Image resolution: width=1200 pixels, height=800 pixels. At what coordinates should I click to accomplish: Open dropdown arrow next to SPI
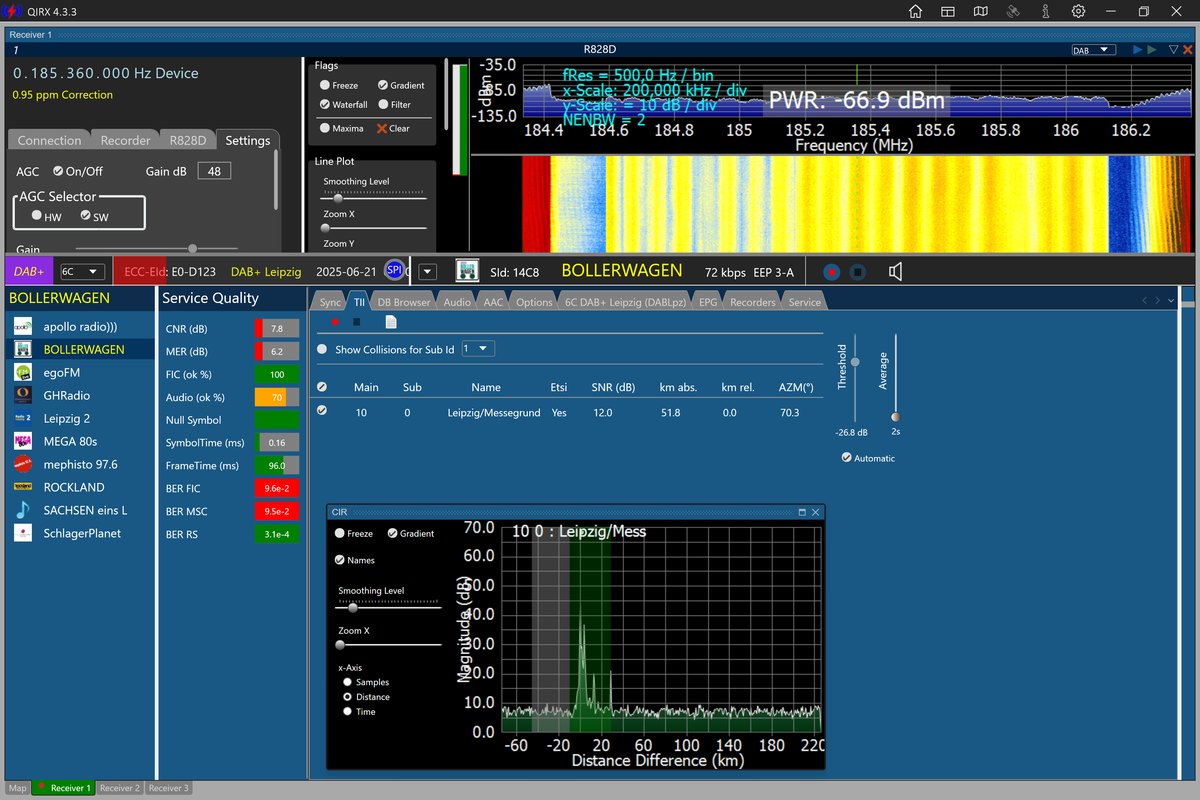click(x=427, y=271)
